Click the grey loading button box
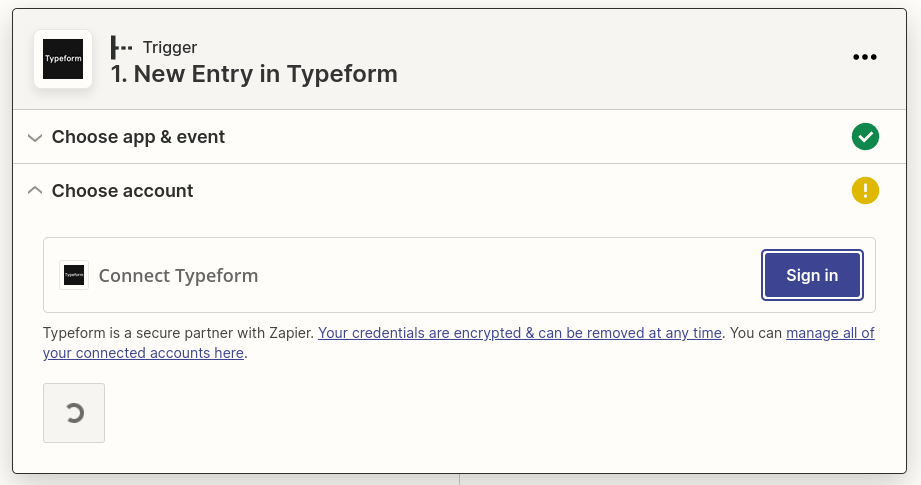The image size is (921, 485). [x=74, y=413]
